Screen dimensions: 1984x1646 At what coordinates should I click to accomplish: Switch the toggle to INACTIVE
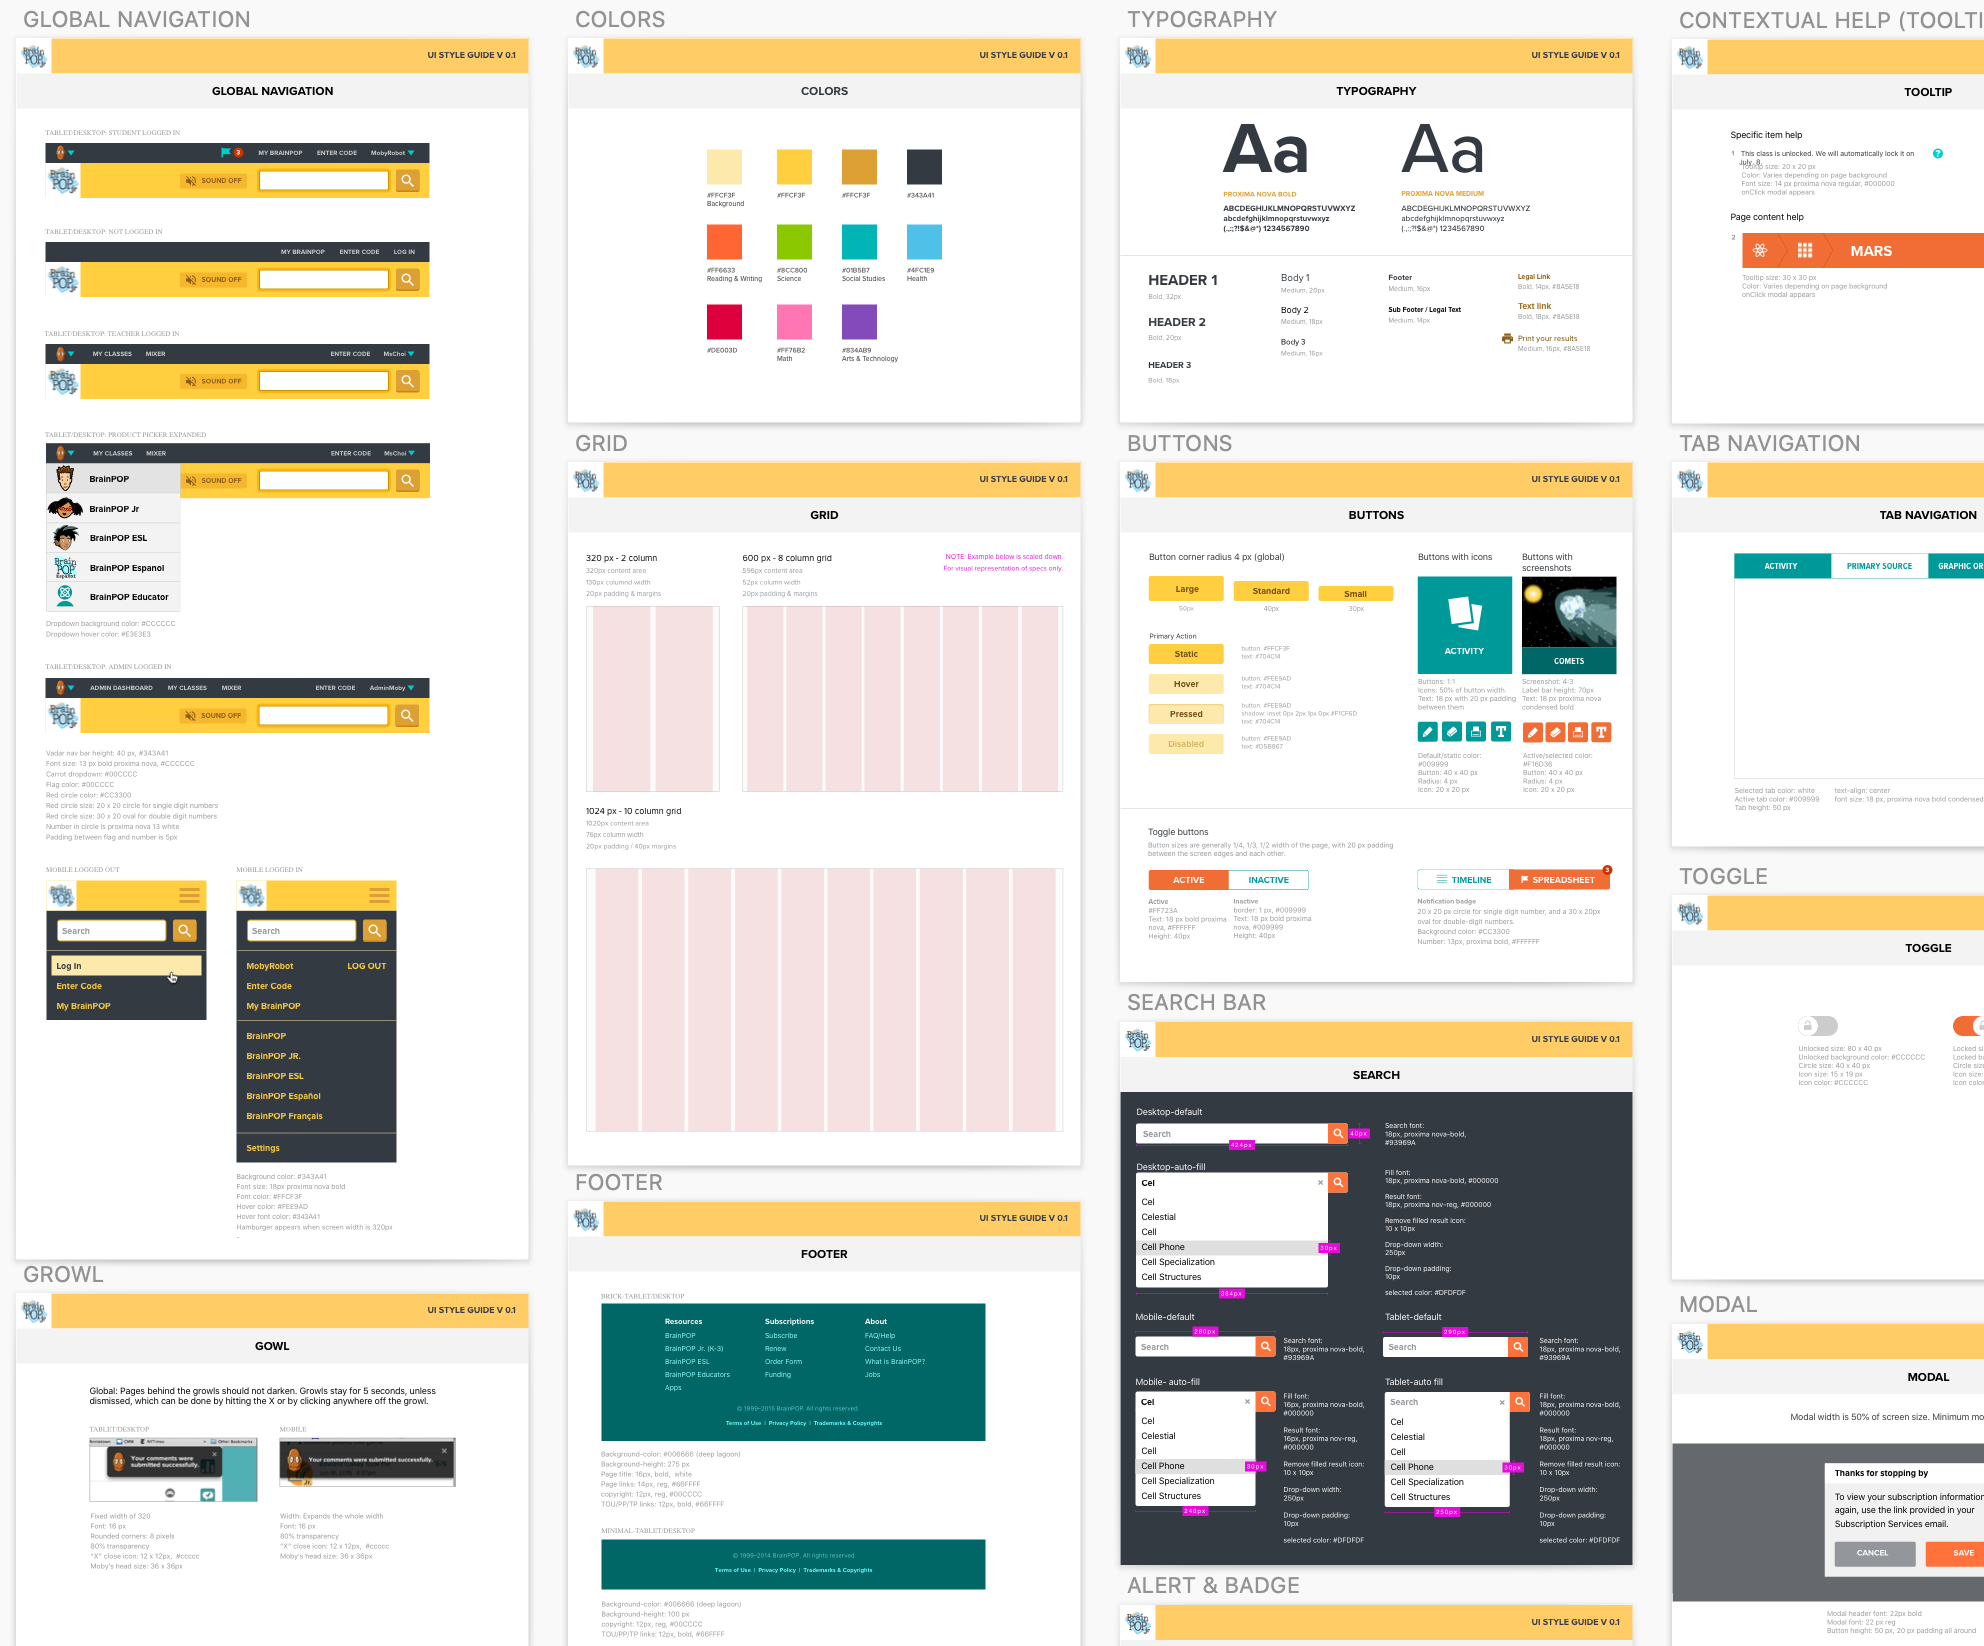[x=1269, y=879]
